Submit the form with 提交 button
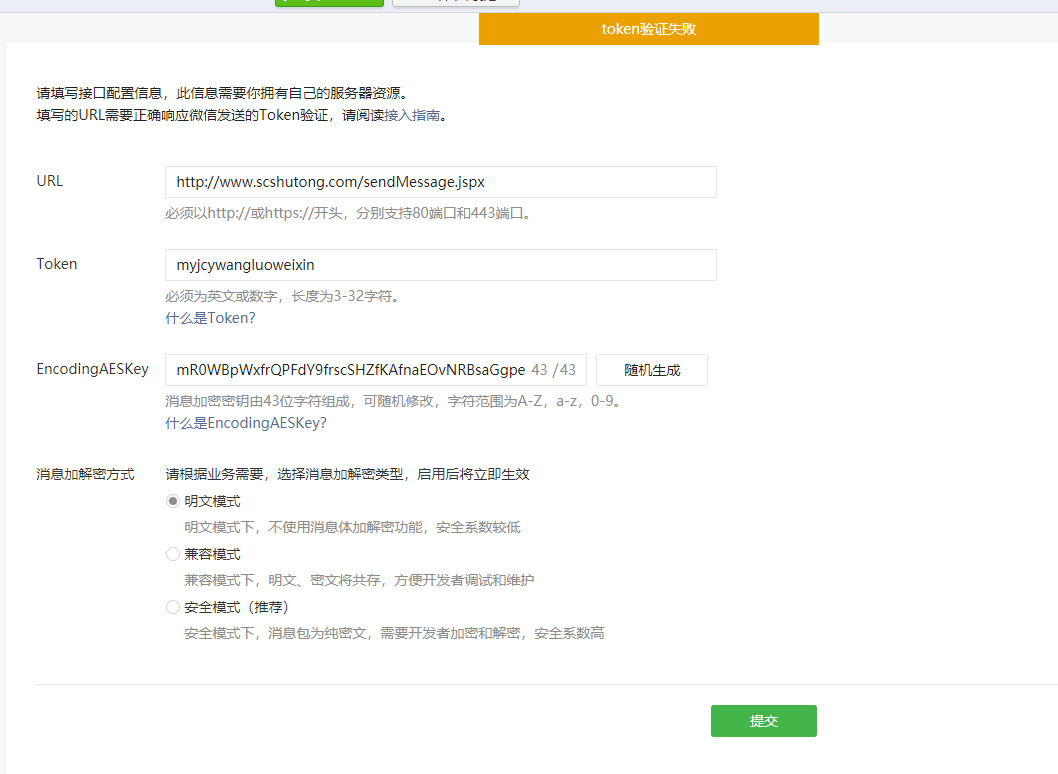 pos(763,721)
